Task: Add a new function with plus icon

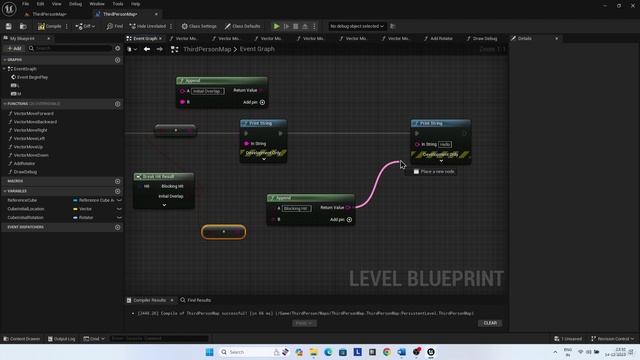Action: click(x=118, y=104)
